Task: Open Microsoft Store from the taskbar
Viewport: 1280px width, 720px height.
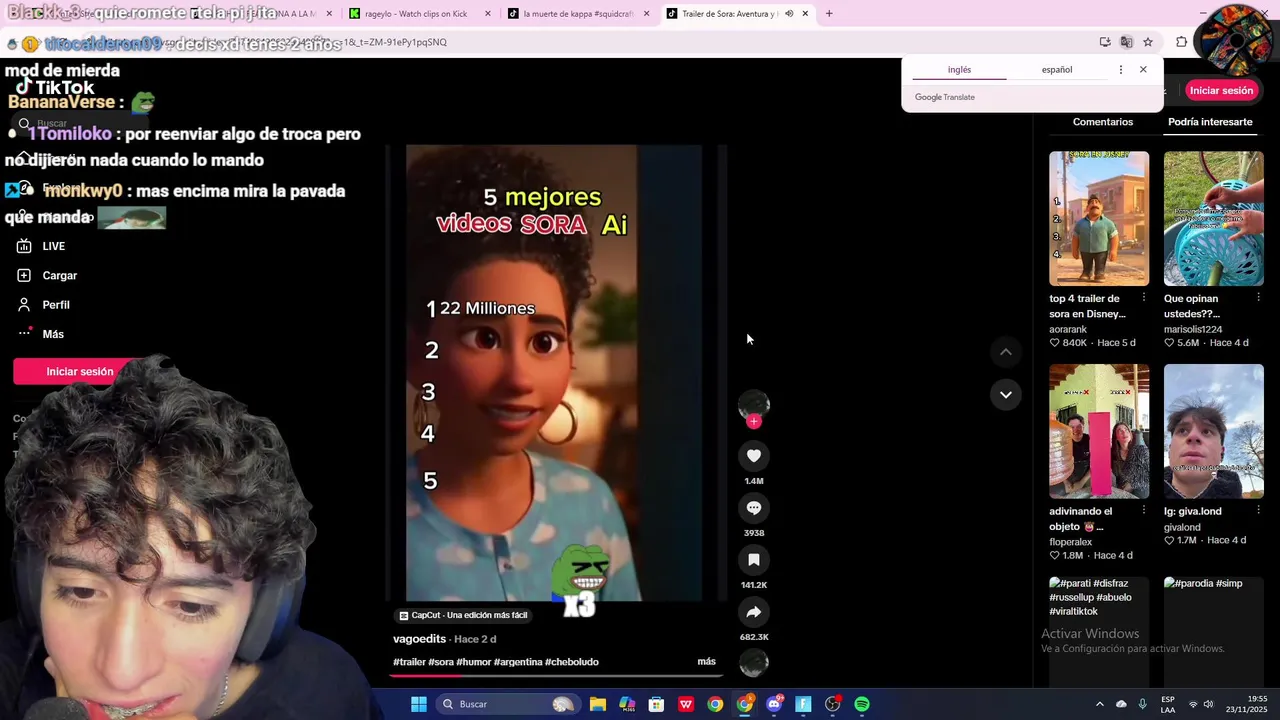Action: click(x=656, y=704)
